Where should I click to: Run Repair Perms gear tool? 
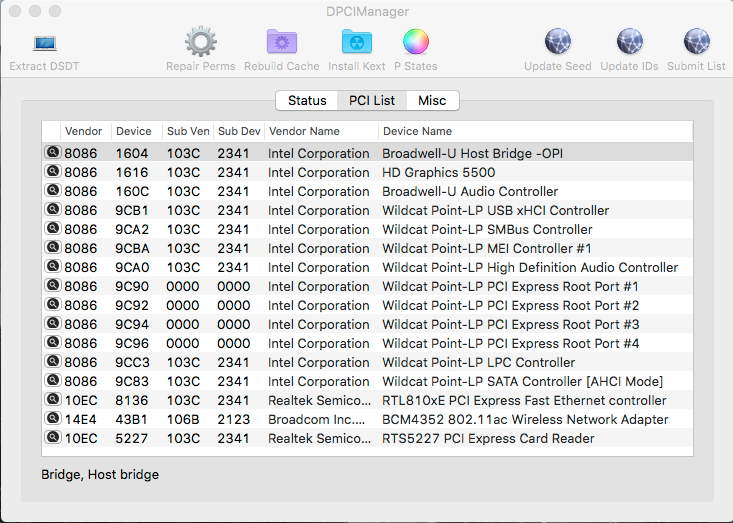[201, 42]
